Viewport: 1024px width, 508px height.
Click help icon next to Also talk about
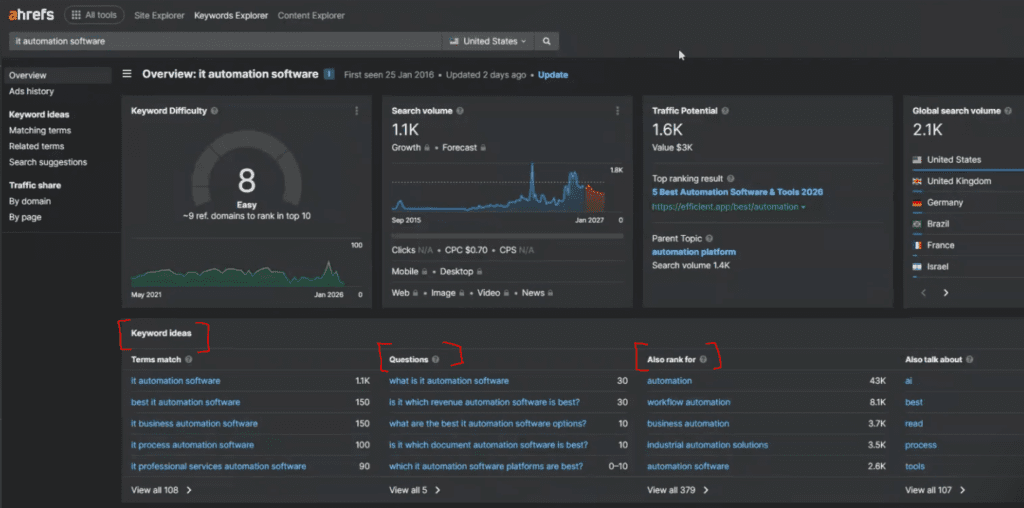[969, 359]
